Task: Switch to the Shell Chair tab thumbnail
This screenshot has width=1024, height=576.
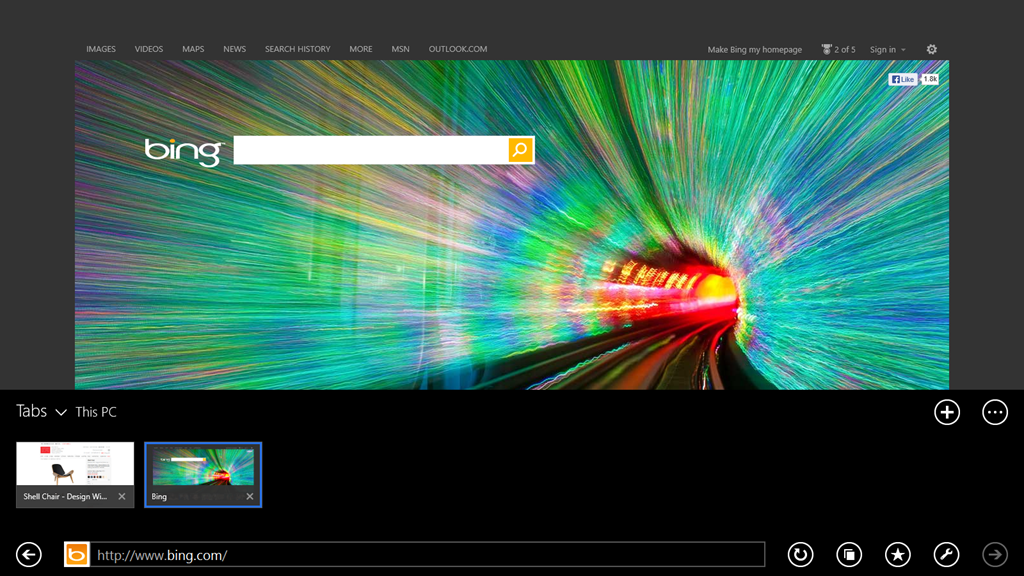Action: [75, 466]
